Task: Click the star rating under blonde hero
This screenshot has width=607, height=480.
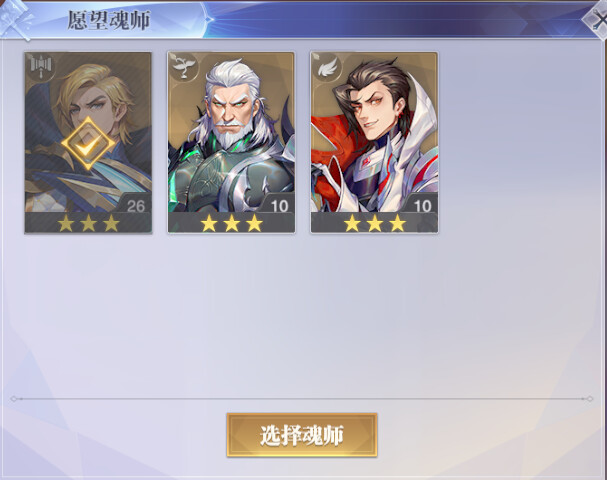Action: tap(88, 223)
